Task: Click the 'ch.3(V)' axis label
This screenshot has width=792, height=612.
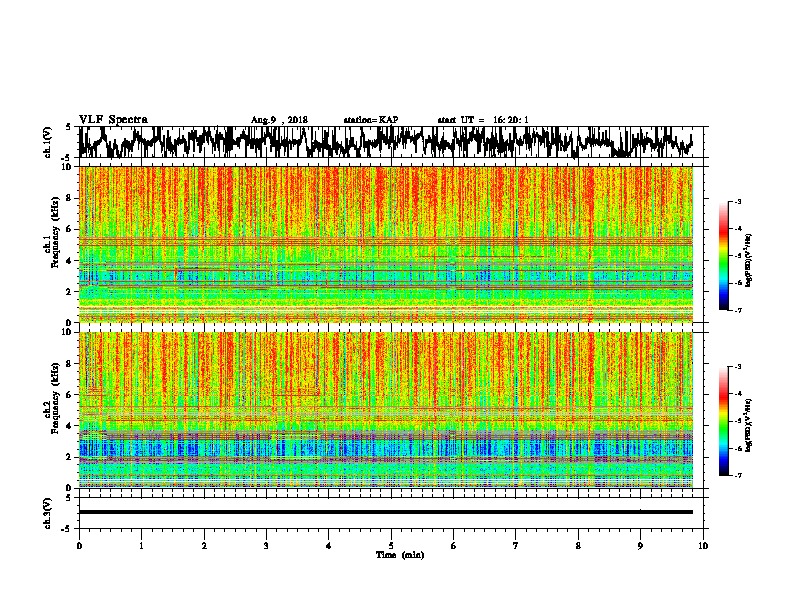Action: [x=48, y=513]
